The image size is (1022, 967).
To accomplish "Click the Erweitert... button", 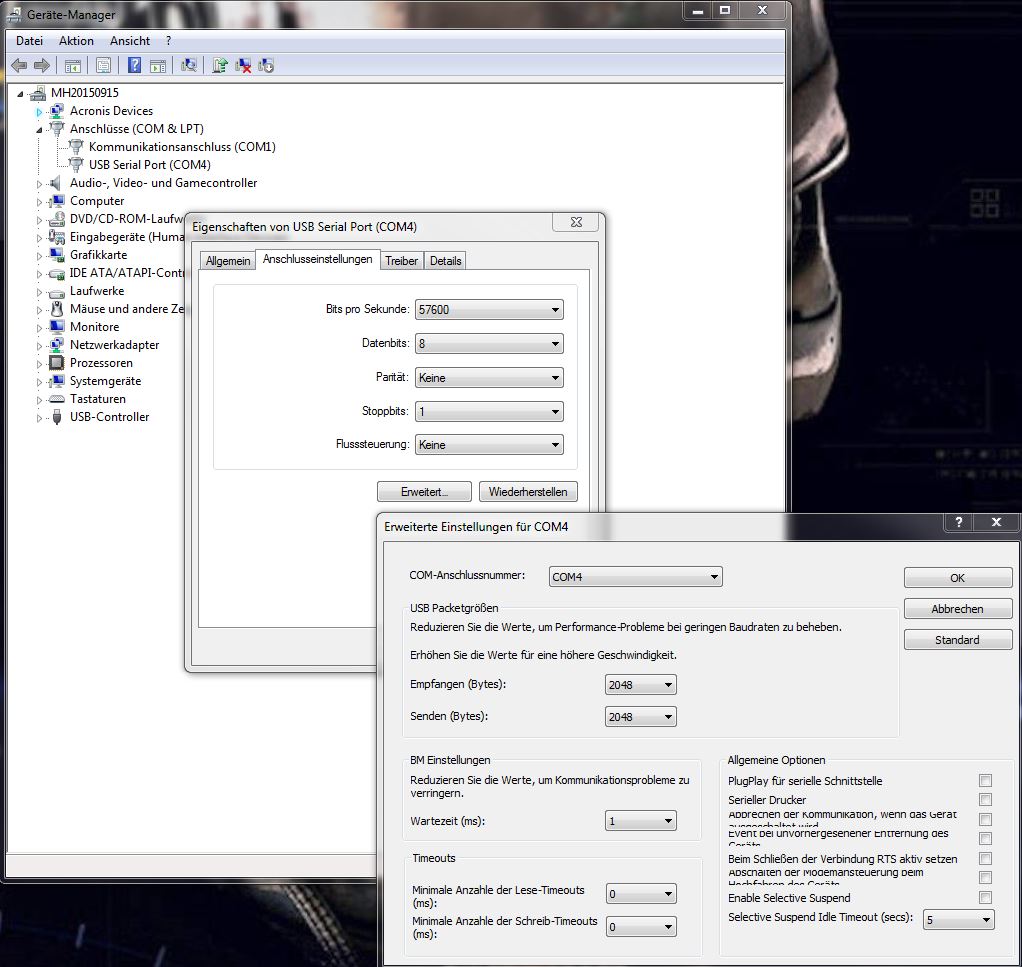I will [424, 492].
